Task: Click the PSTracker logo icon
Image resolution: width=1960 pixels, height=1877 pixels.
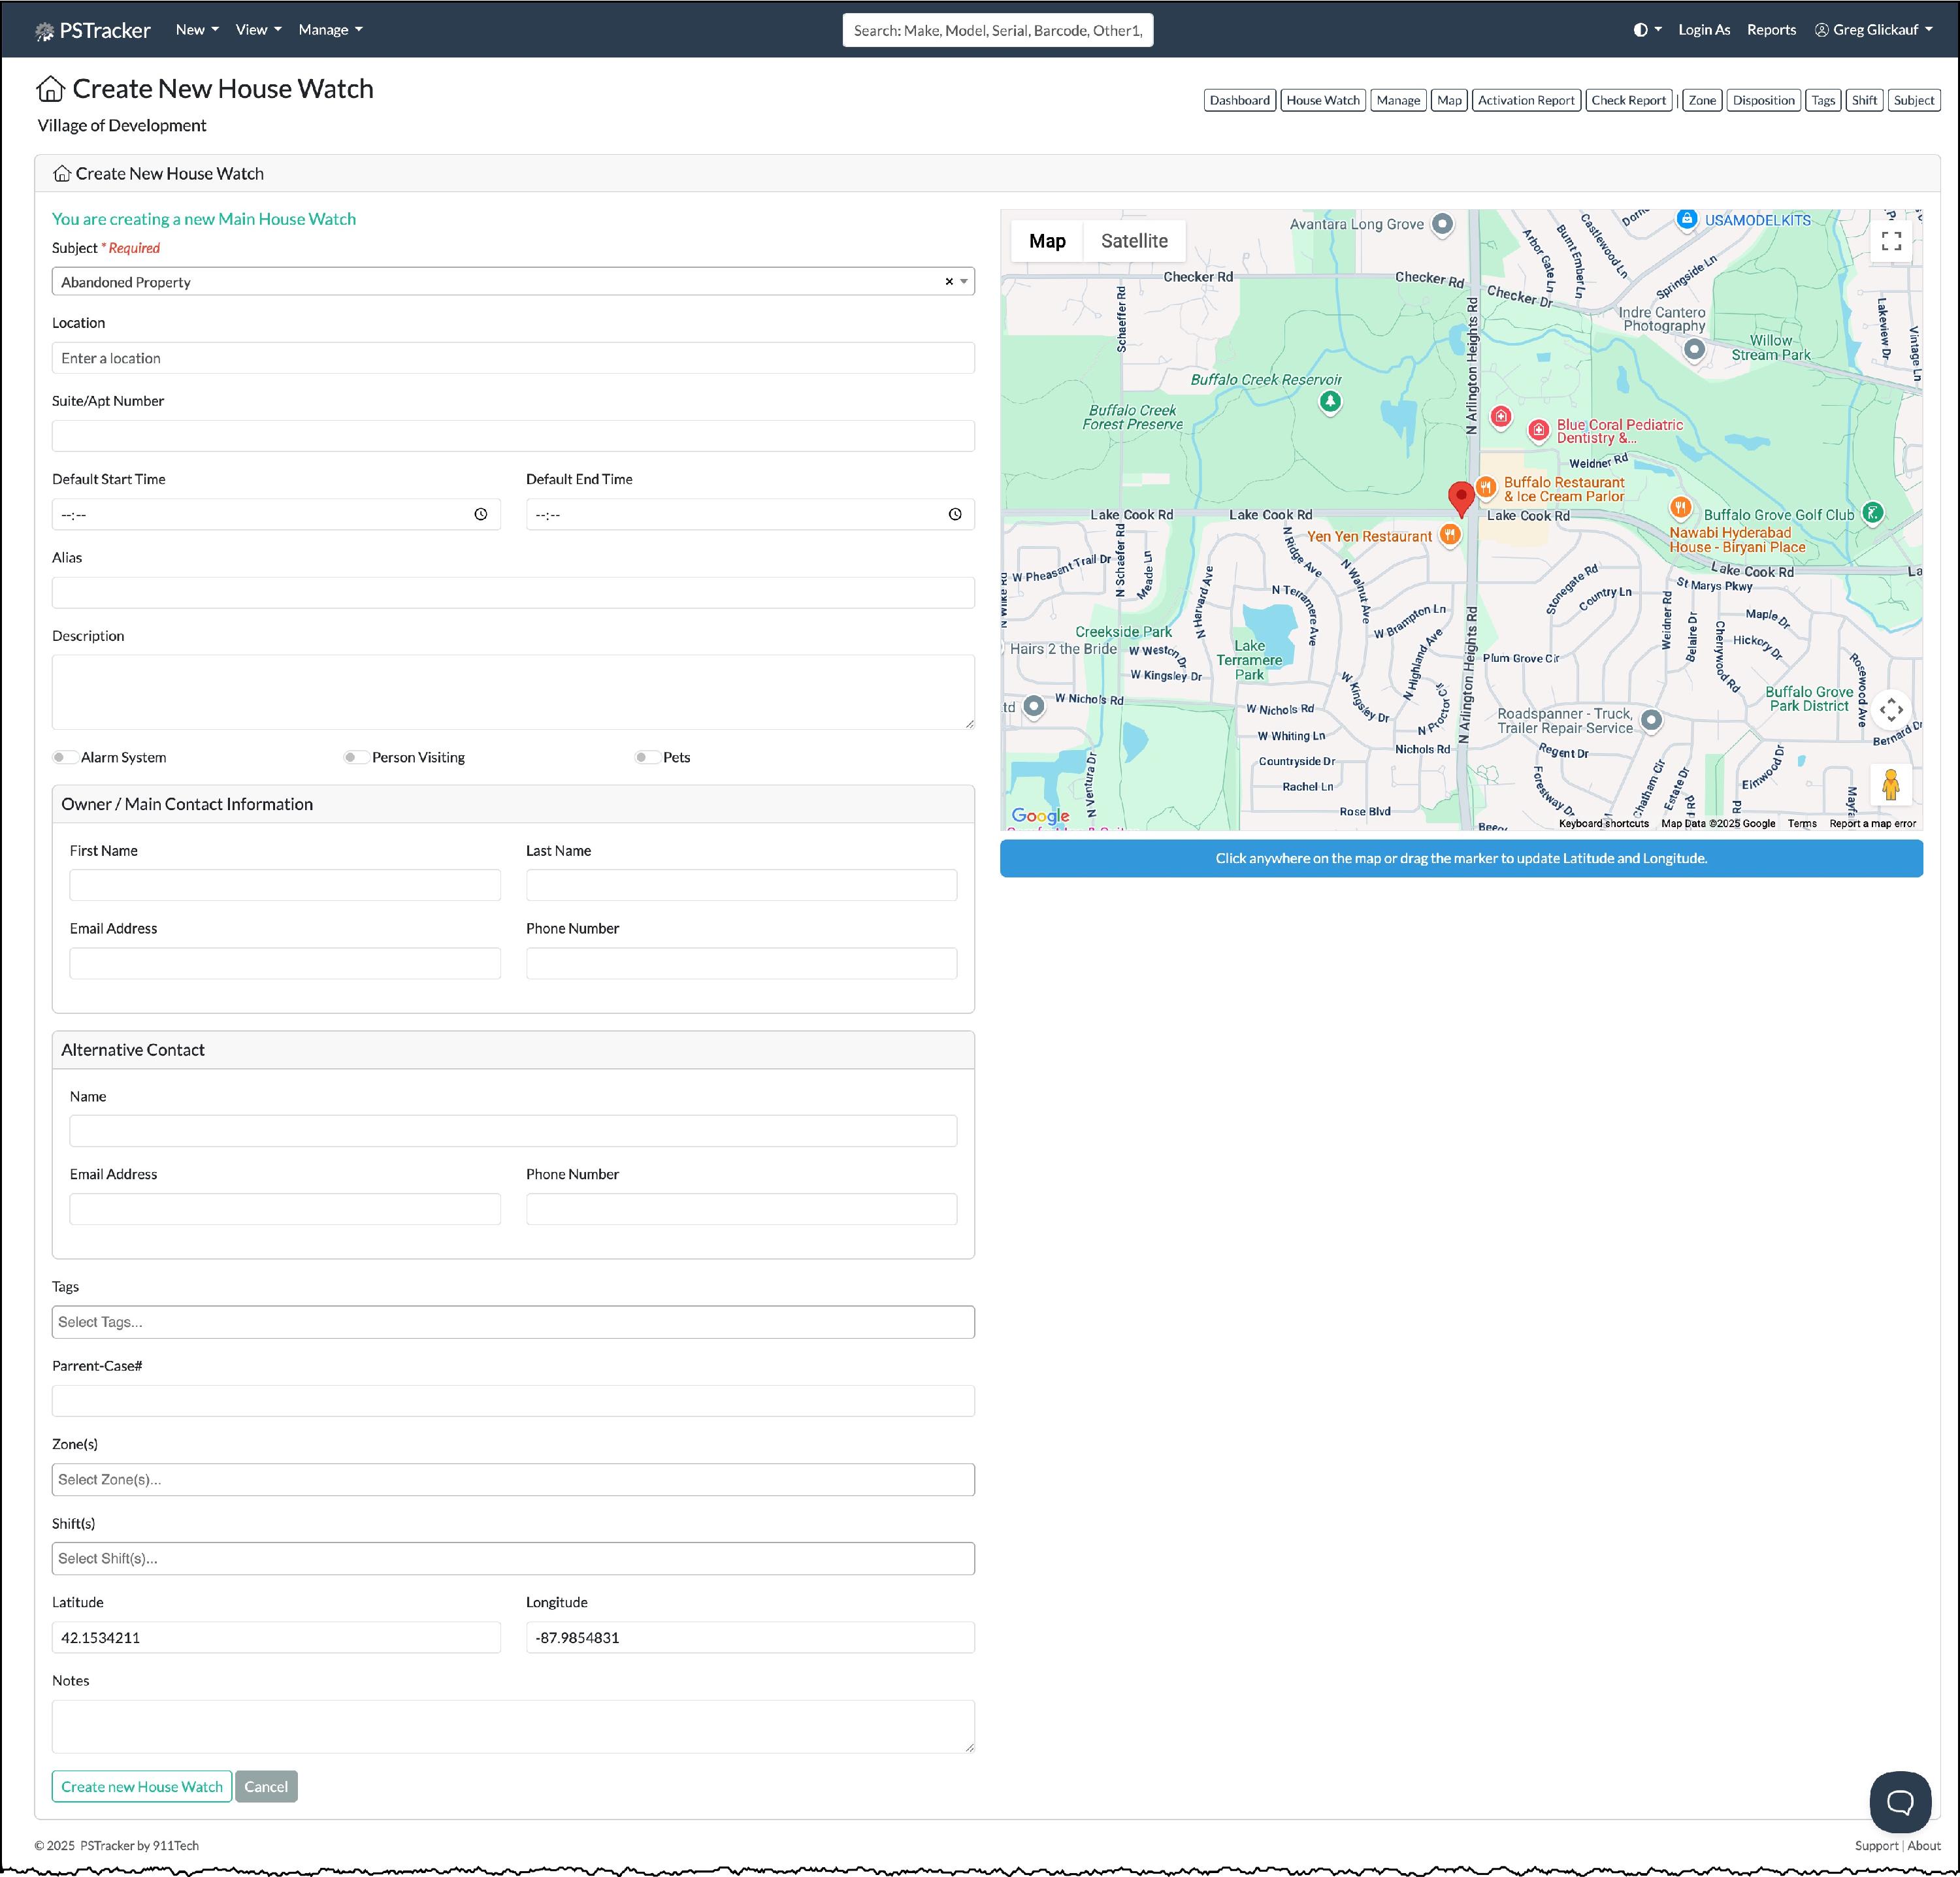Action: point(44,31)
